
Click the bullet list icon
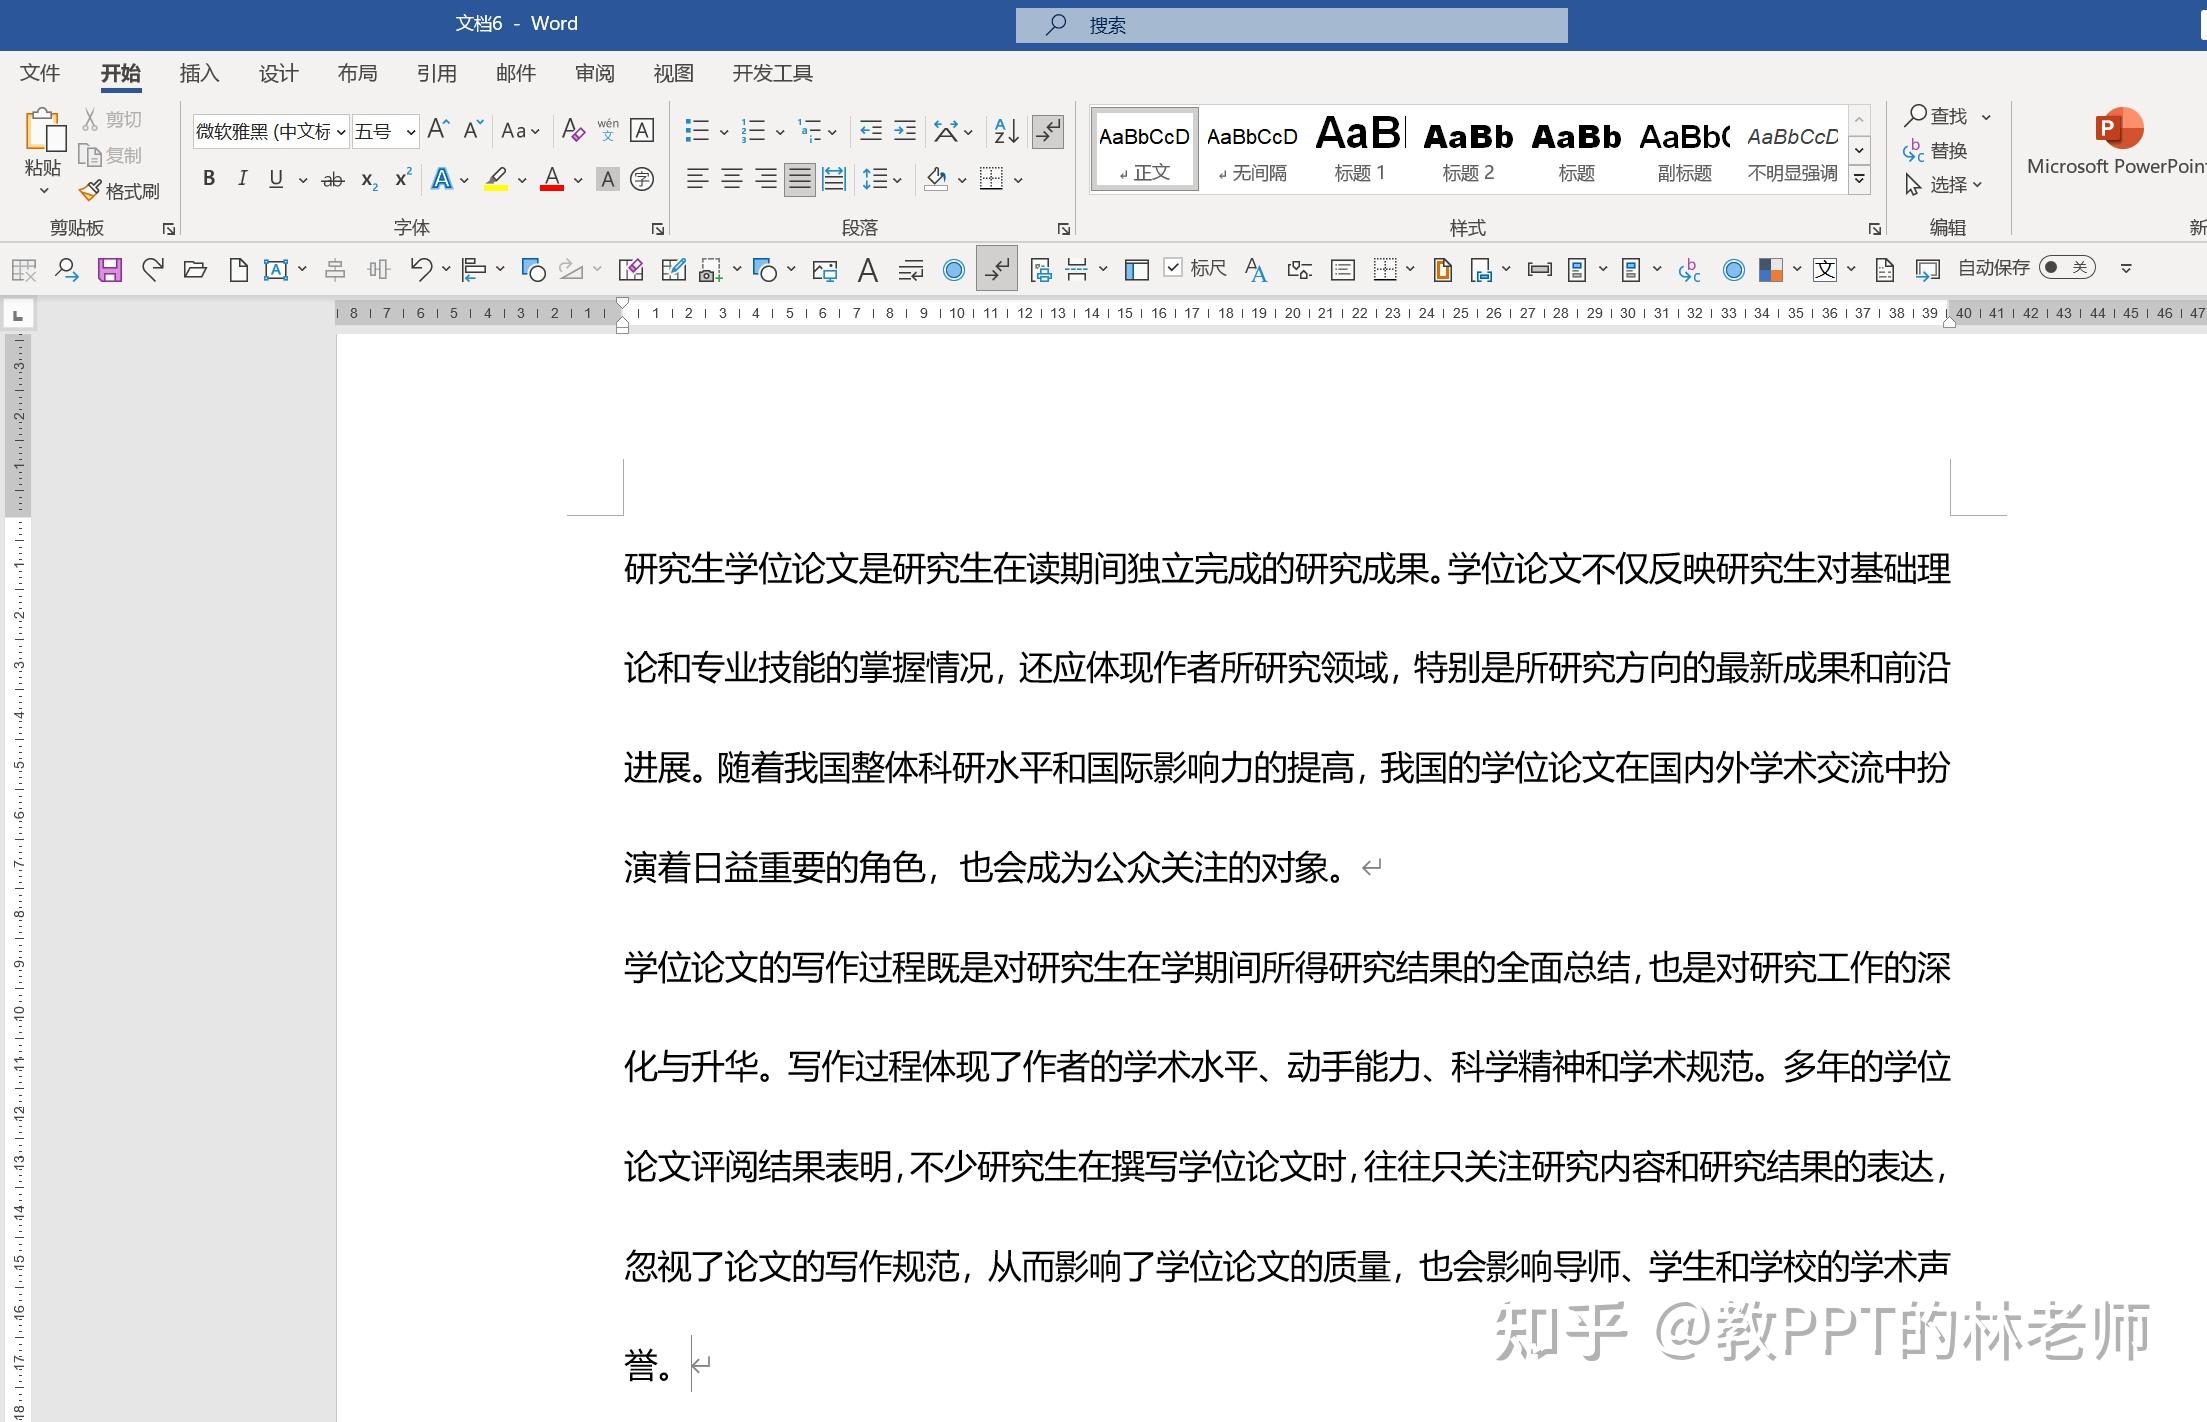pyautogui.click(x=697, y=131)
